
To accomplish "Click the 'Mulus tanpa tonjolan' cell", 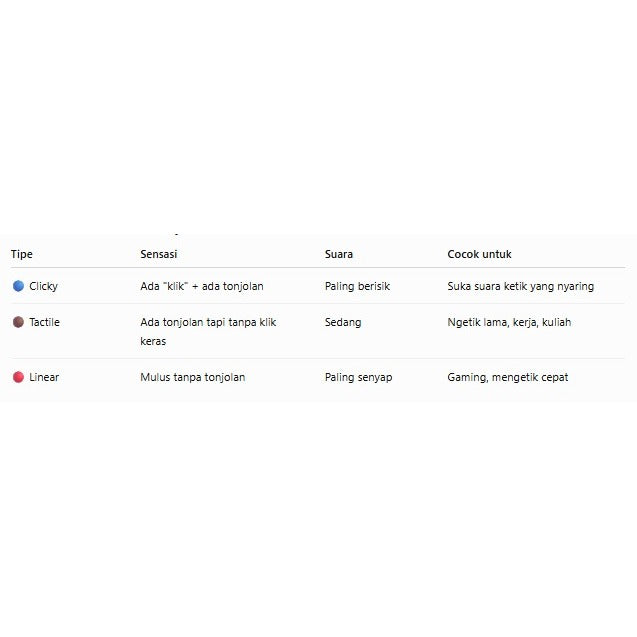I will click(193, 377).
